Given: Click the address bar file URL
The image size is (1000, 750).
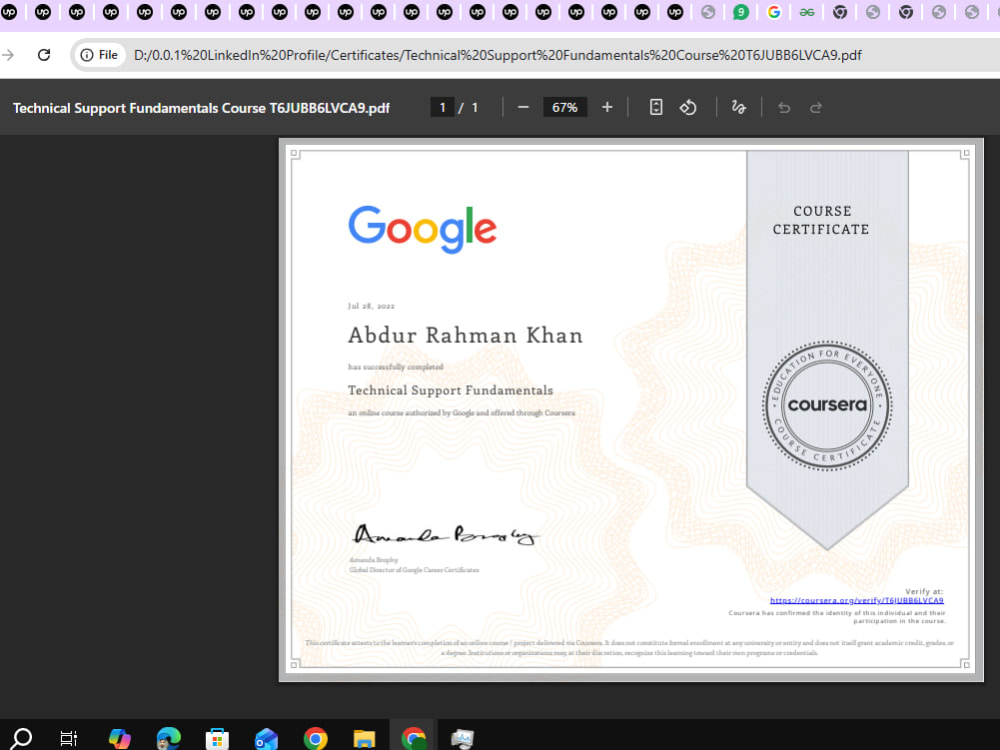Looking at the screenshot, I should [x=497, y=55].
